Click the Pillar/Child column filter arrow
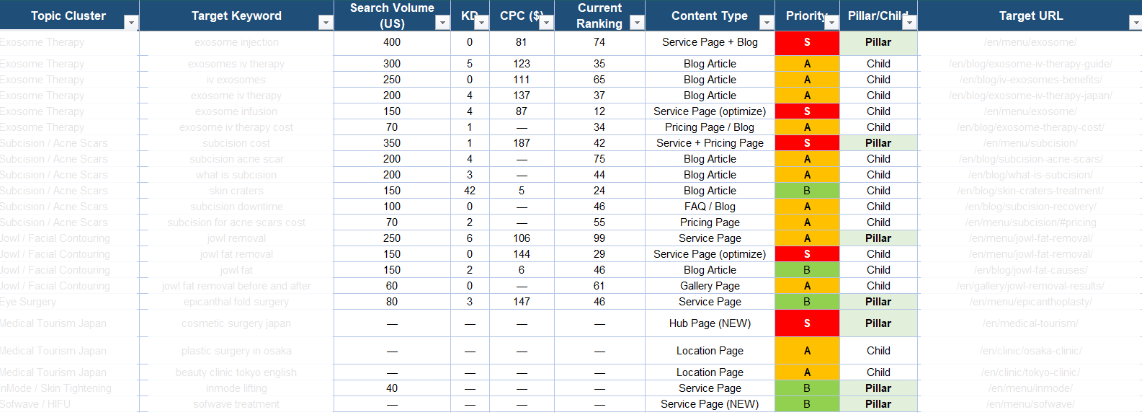The image size is (1142, 413). pos(907,23)
